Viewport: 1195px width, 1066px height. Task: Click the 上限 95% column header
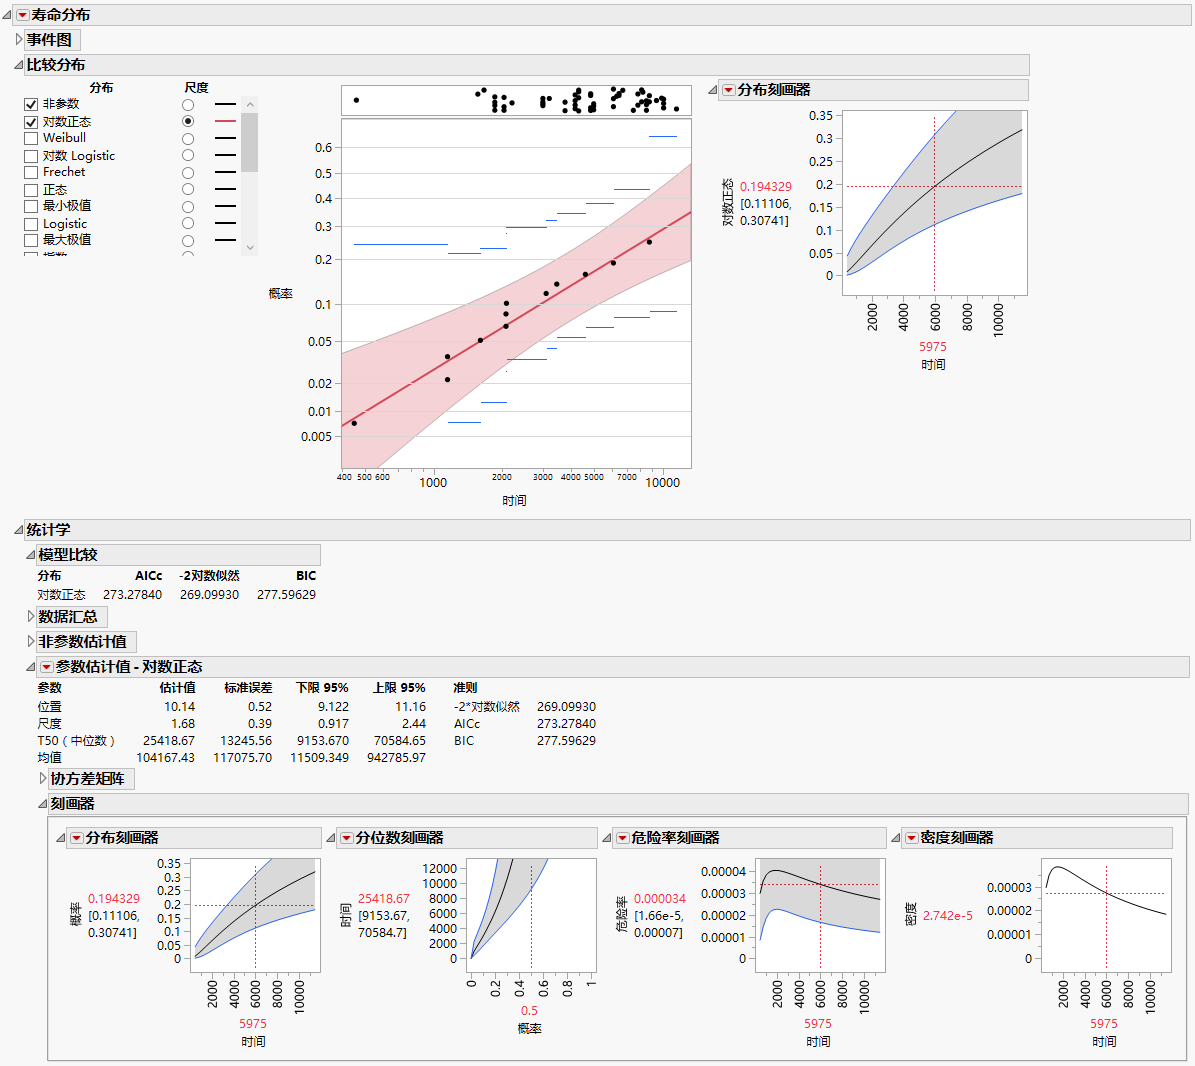click(x=399, y=688)
